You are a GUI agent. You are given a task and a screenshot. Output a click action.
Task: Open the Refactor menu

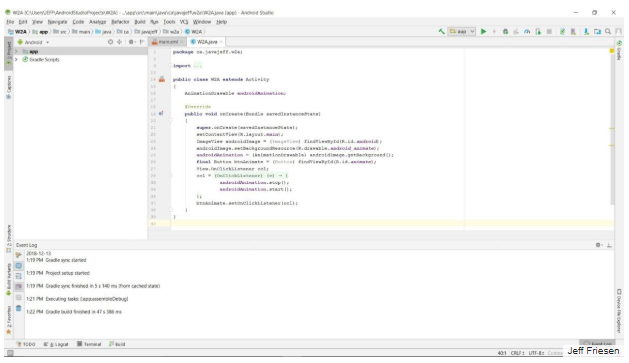(x=120, y=22)
